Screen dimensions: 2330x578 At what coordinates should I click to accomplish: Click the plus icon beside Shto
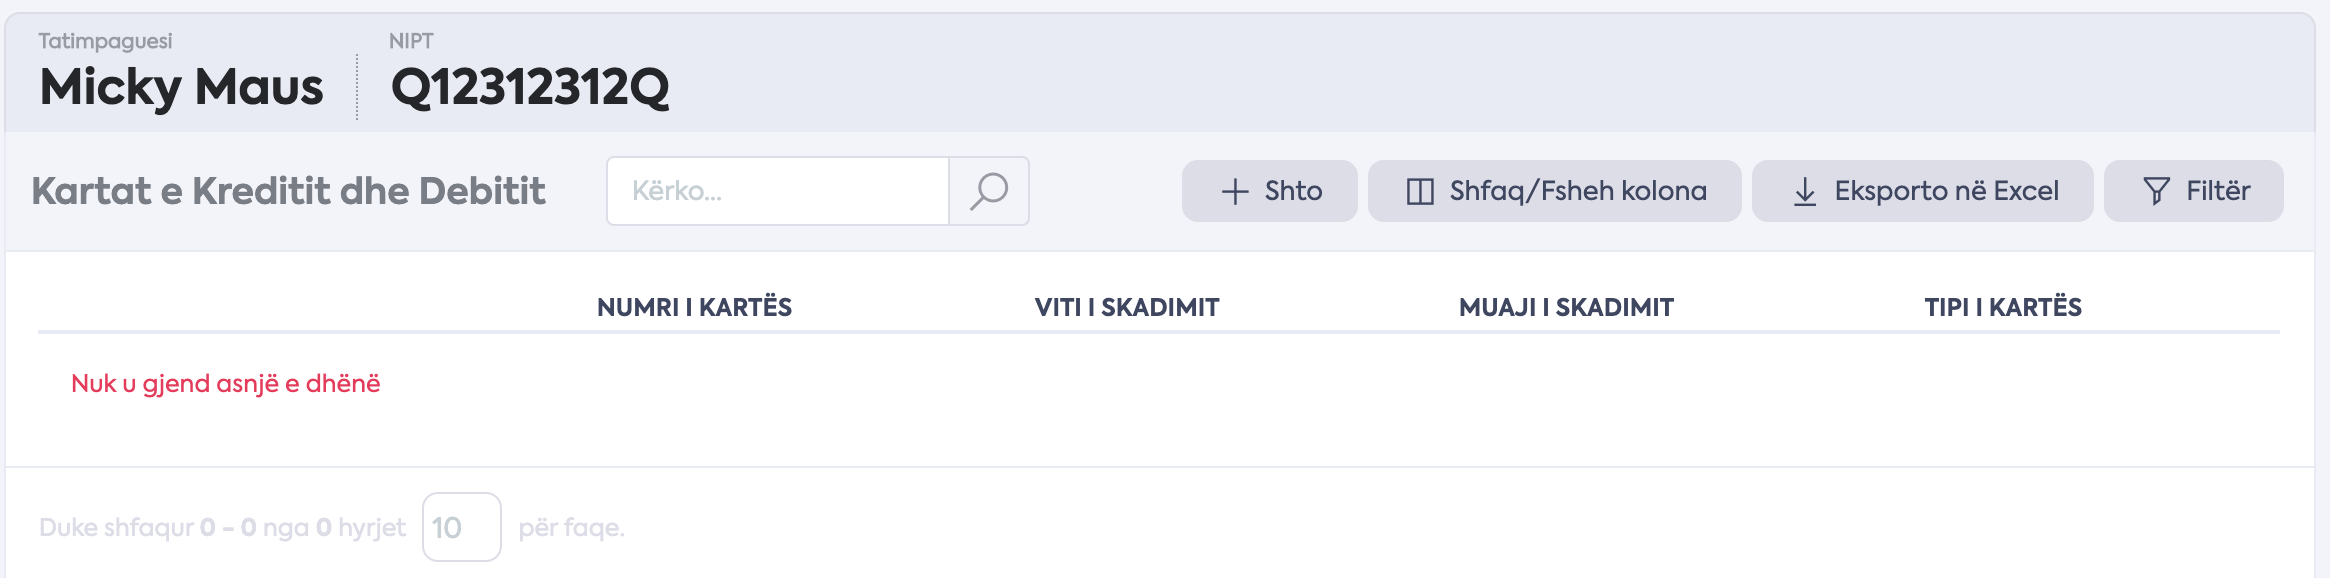(x=1235, y=192)
